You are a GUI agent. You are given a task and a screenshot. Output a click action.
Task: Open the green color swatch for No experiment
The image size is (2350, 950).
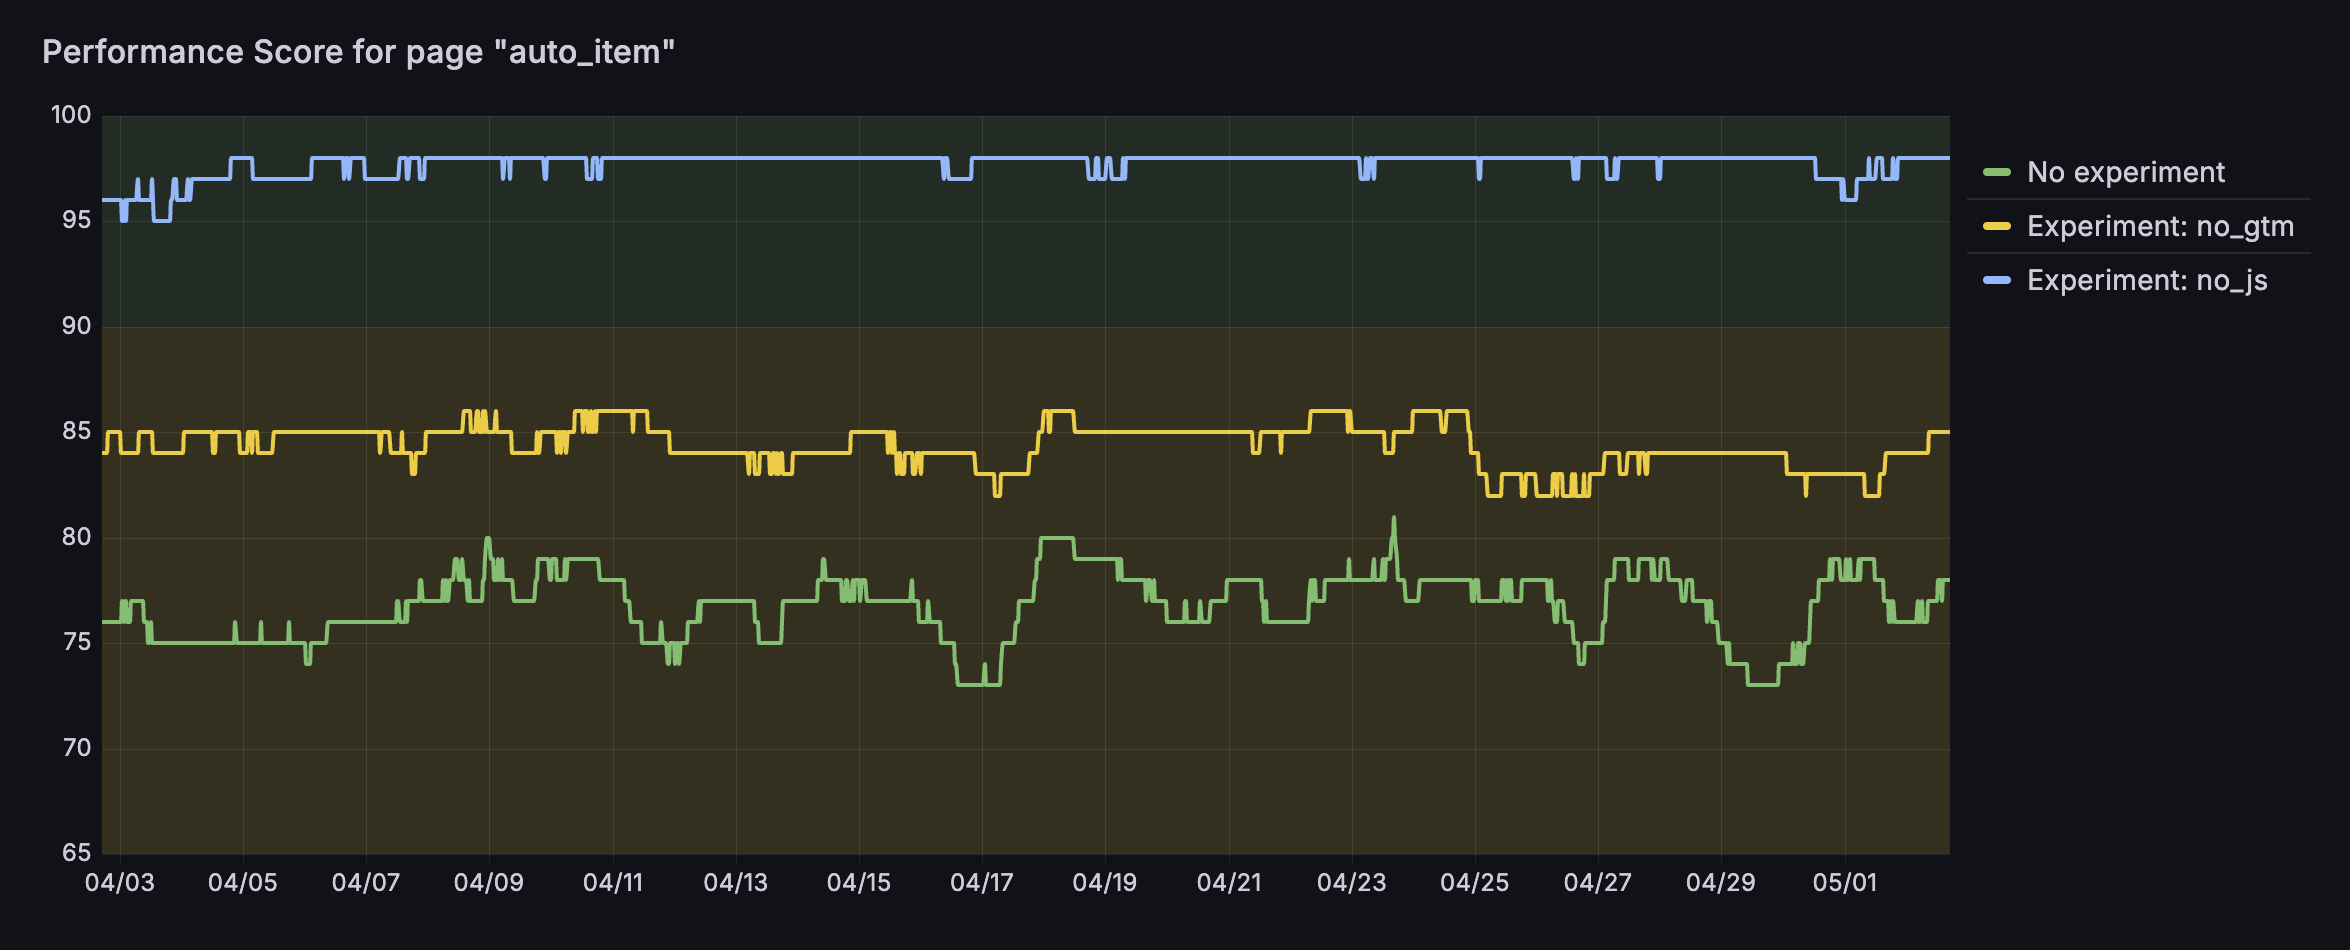1996,172
